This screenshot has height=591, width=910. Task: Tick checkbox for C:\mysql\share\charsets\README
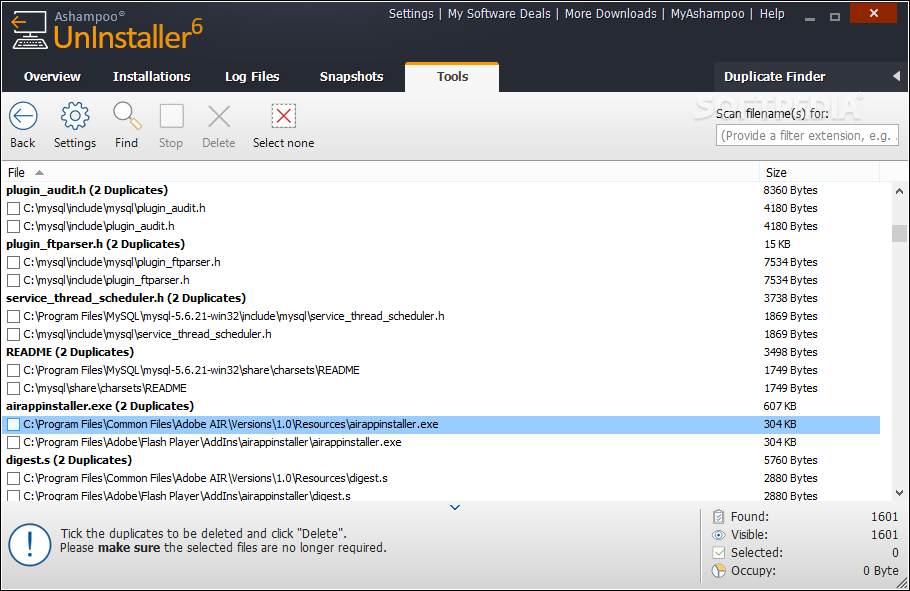coord(13,388)
